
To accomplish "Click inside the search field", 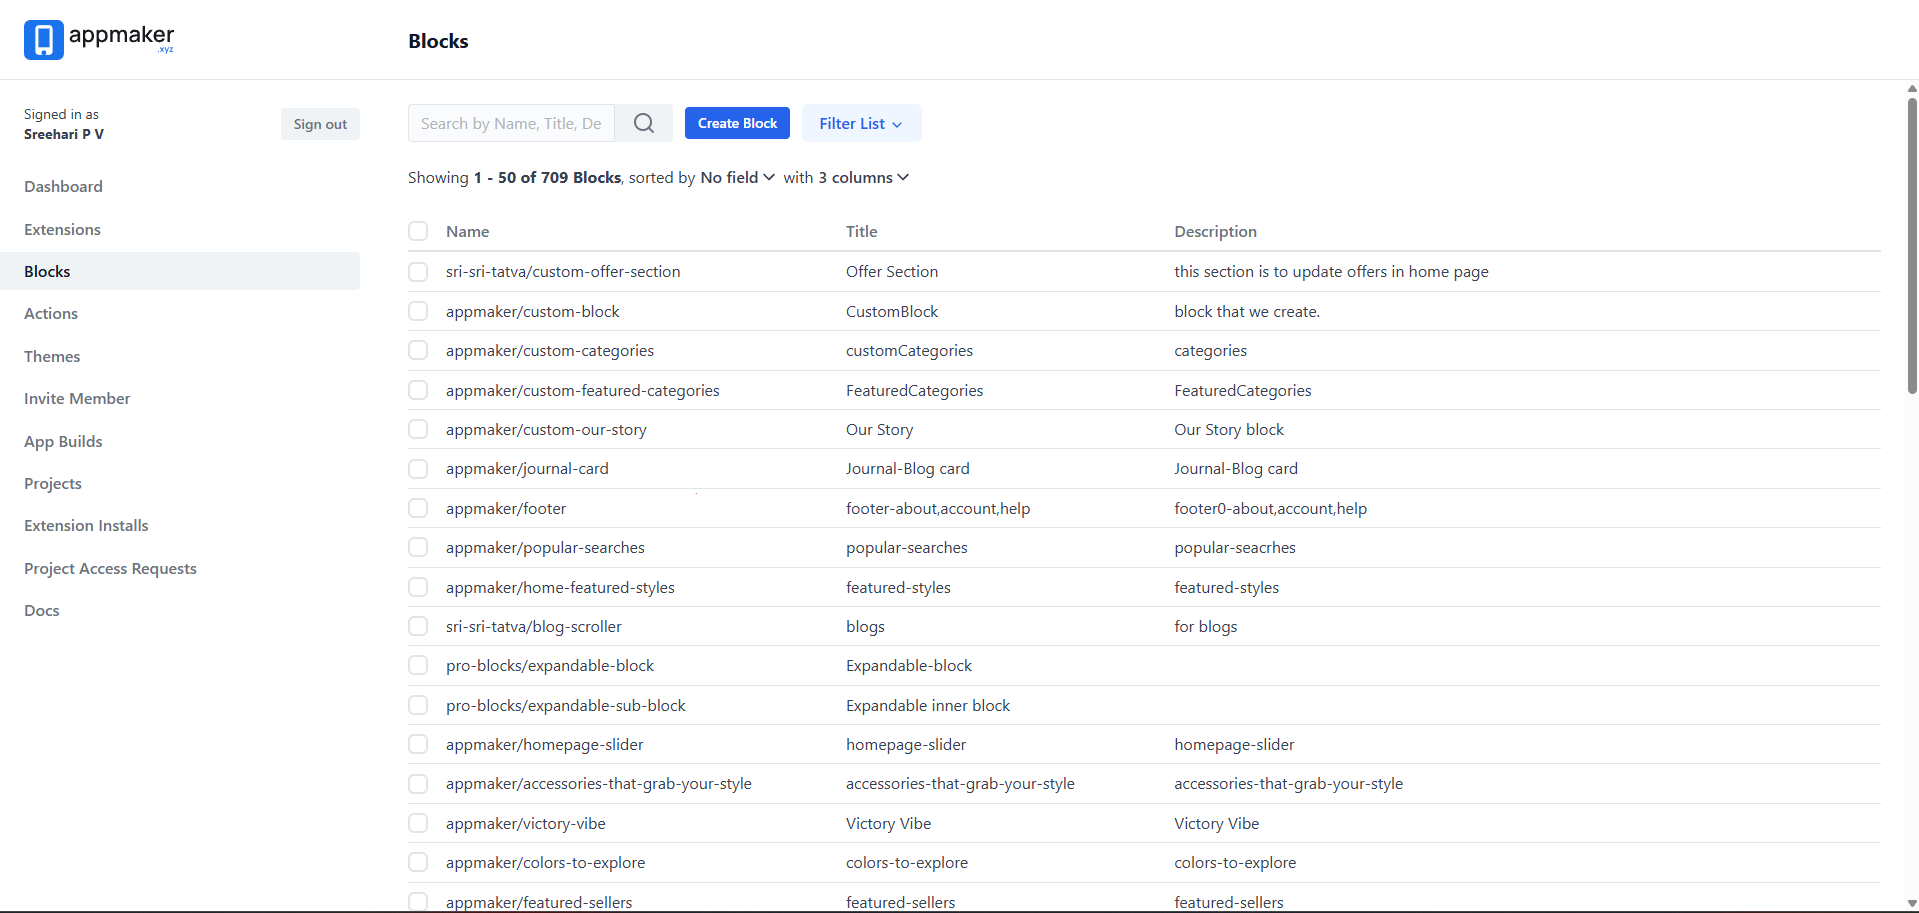I will tap(511, 122).
